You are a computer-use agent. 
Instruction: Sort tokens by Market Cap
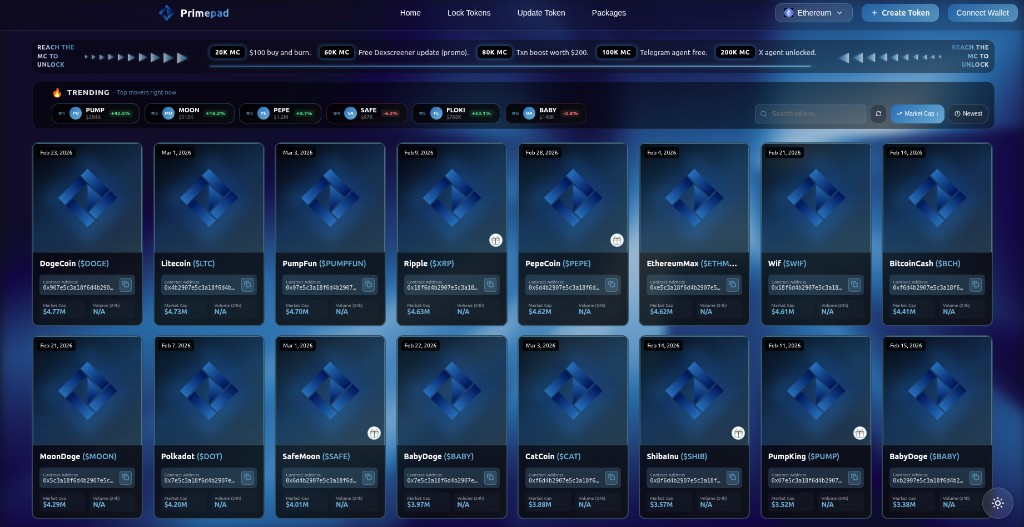[x=918, y=114]
